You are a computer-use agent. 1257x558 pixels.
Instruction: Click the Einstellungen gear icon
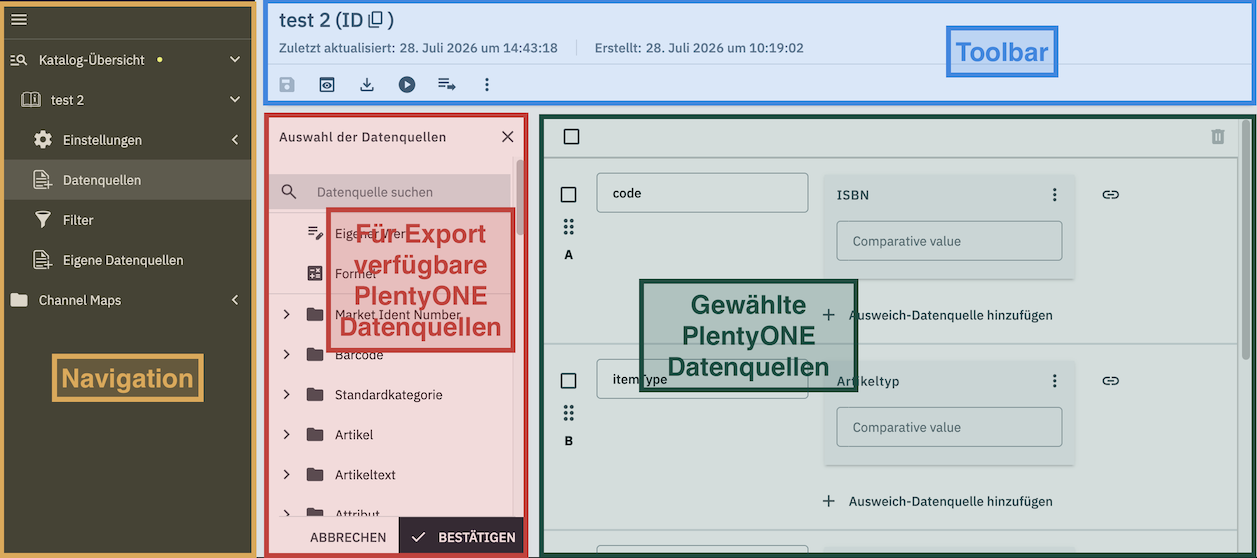click(43, 140)
